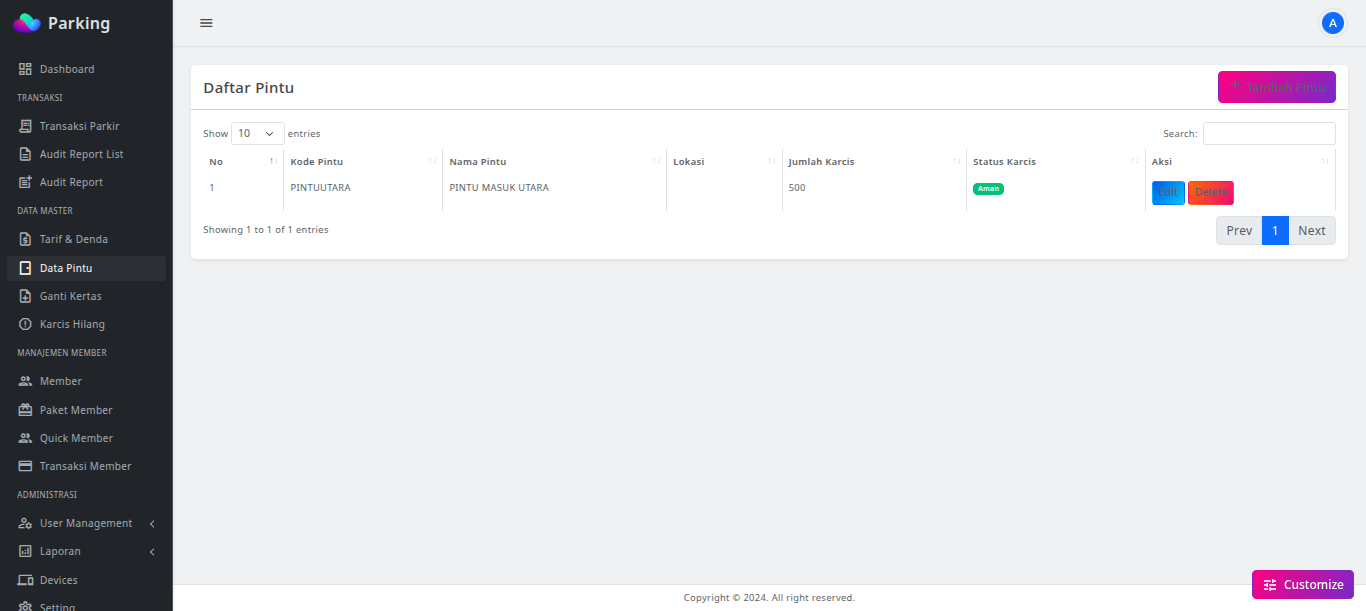Click the Laporan chart icon
The image size is (1366, 611).
[x=26, y=551]
